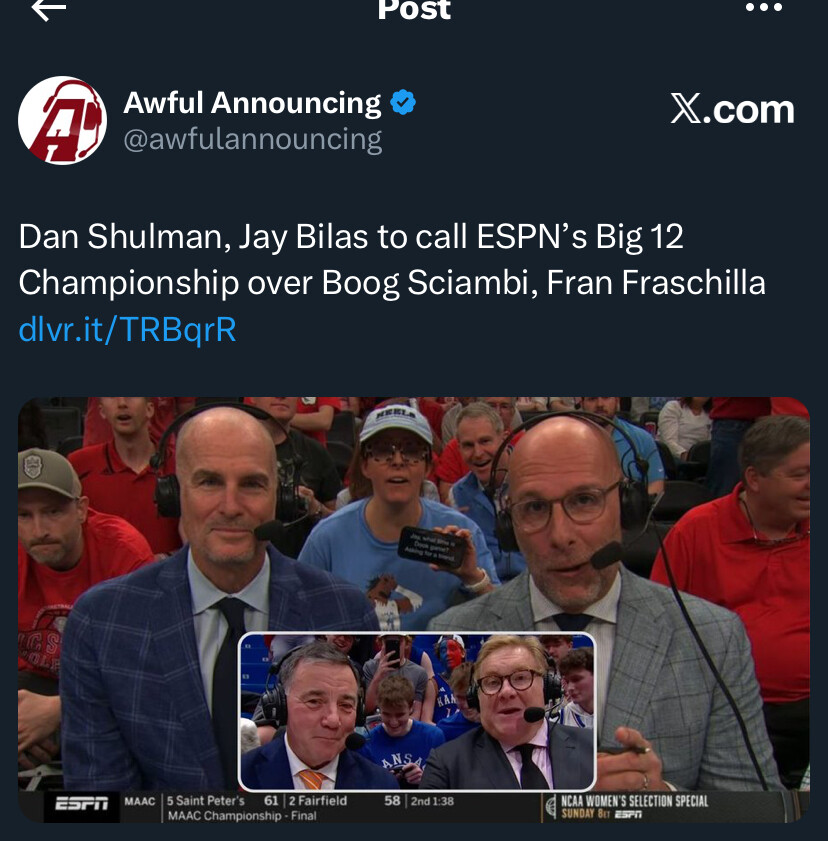
Task: Click the blue verified badge
Action: point(403,102)
